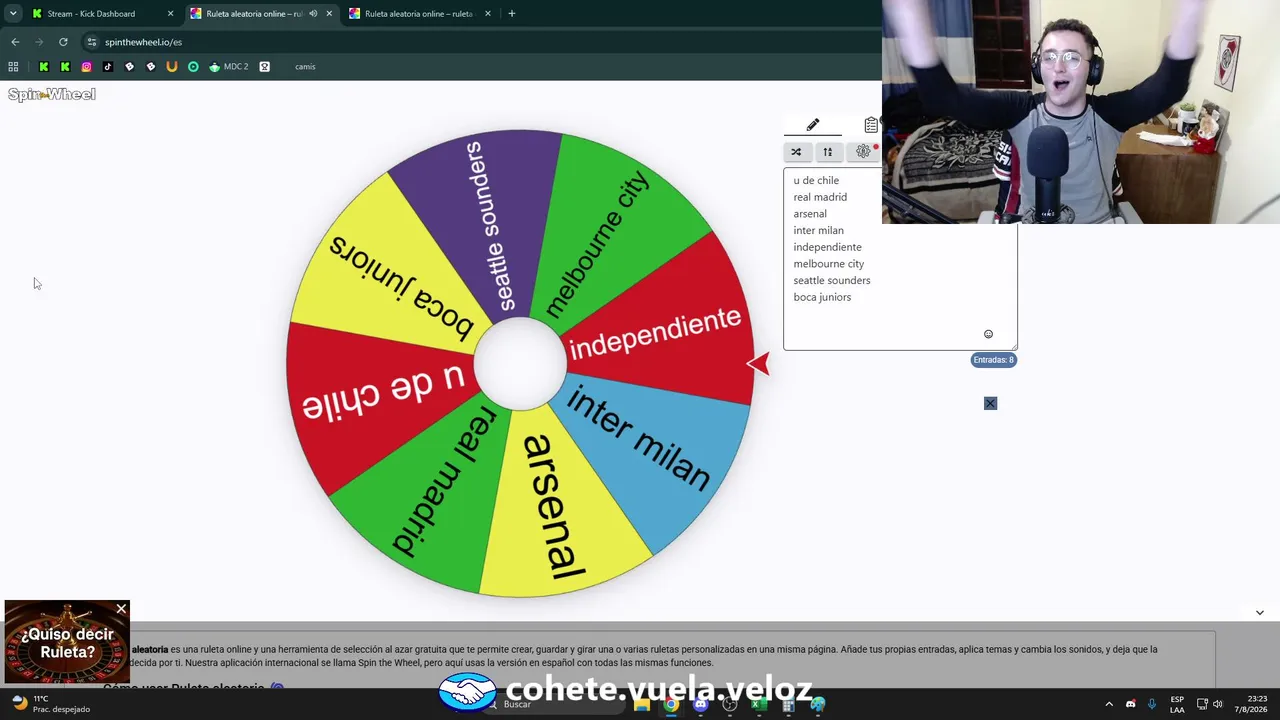Select the clipboard results tab
1280x720 pixels.
(871, 125)
